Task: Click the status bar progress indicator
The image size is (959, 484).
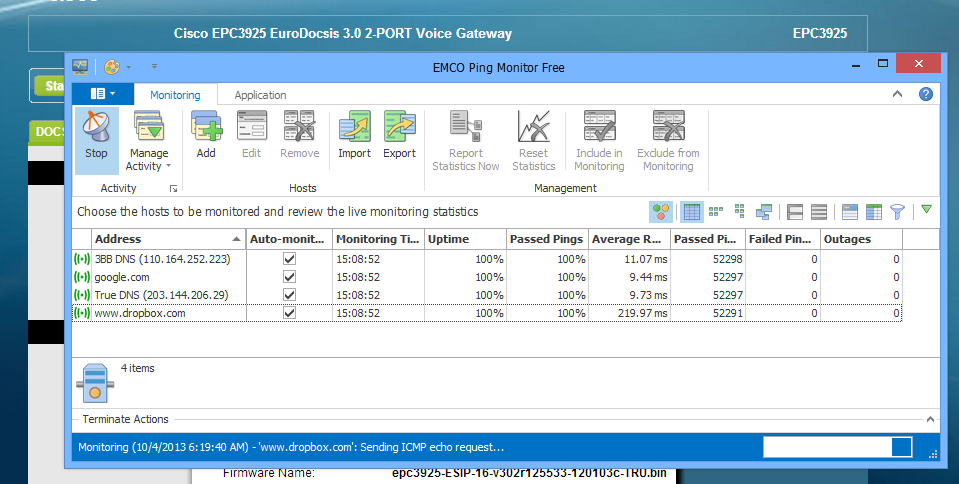Action: [x=838, y=447]
